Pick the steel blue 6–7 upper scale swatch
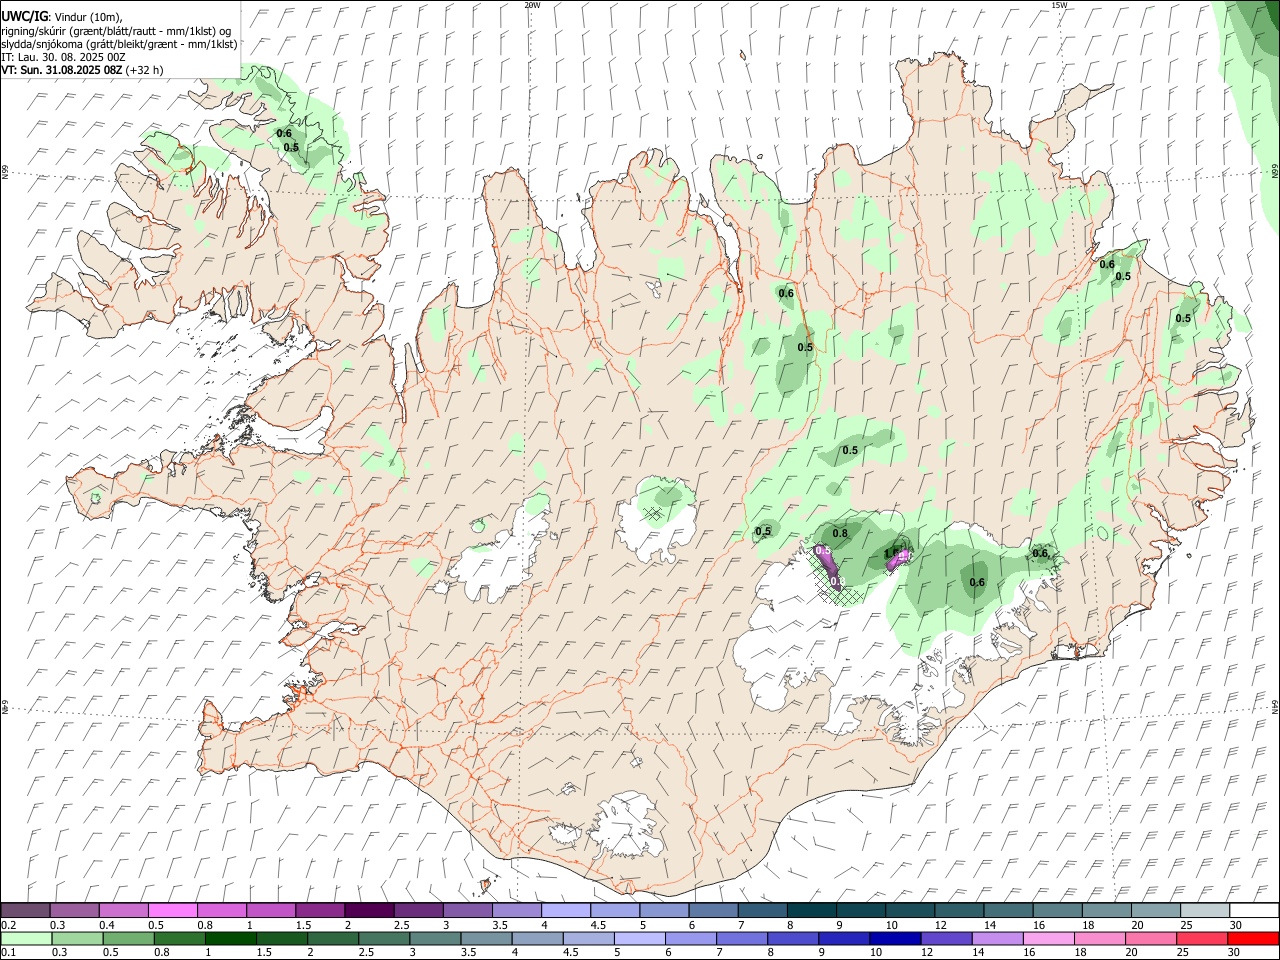This screenshot has height=960, width=1280. pos(713,911)
